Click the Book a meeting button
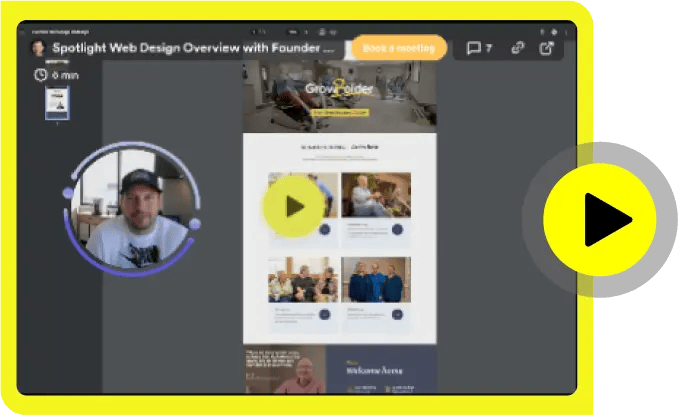Viewport: 678px width, 415px height. pos(399,48)
